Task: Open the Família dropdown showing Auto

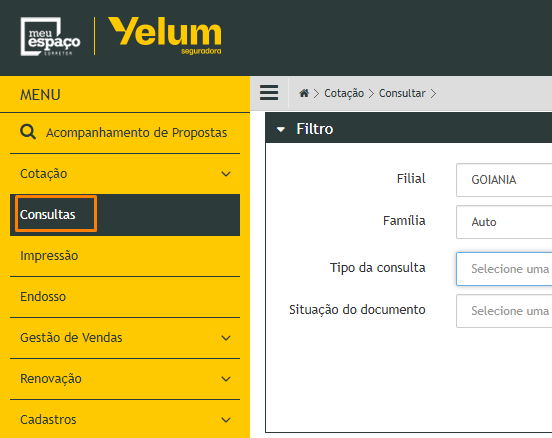Action: pyautogui.click(x=504, y=222)
